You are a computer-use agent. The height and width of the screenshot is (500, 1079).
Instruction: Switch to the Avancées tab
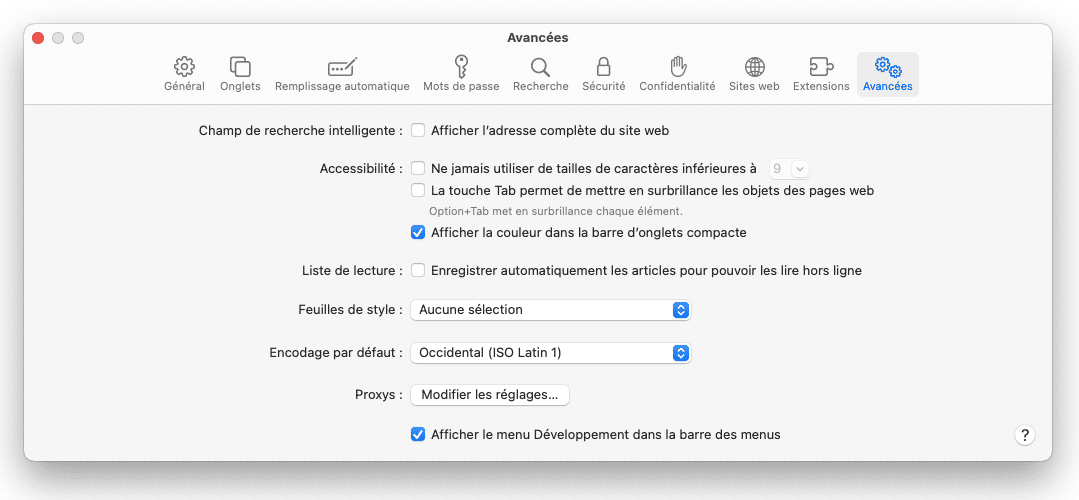[x=888, y=74]
